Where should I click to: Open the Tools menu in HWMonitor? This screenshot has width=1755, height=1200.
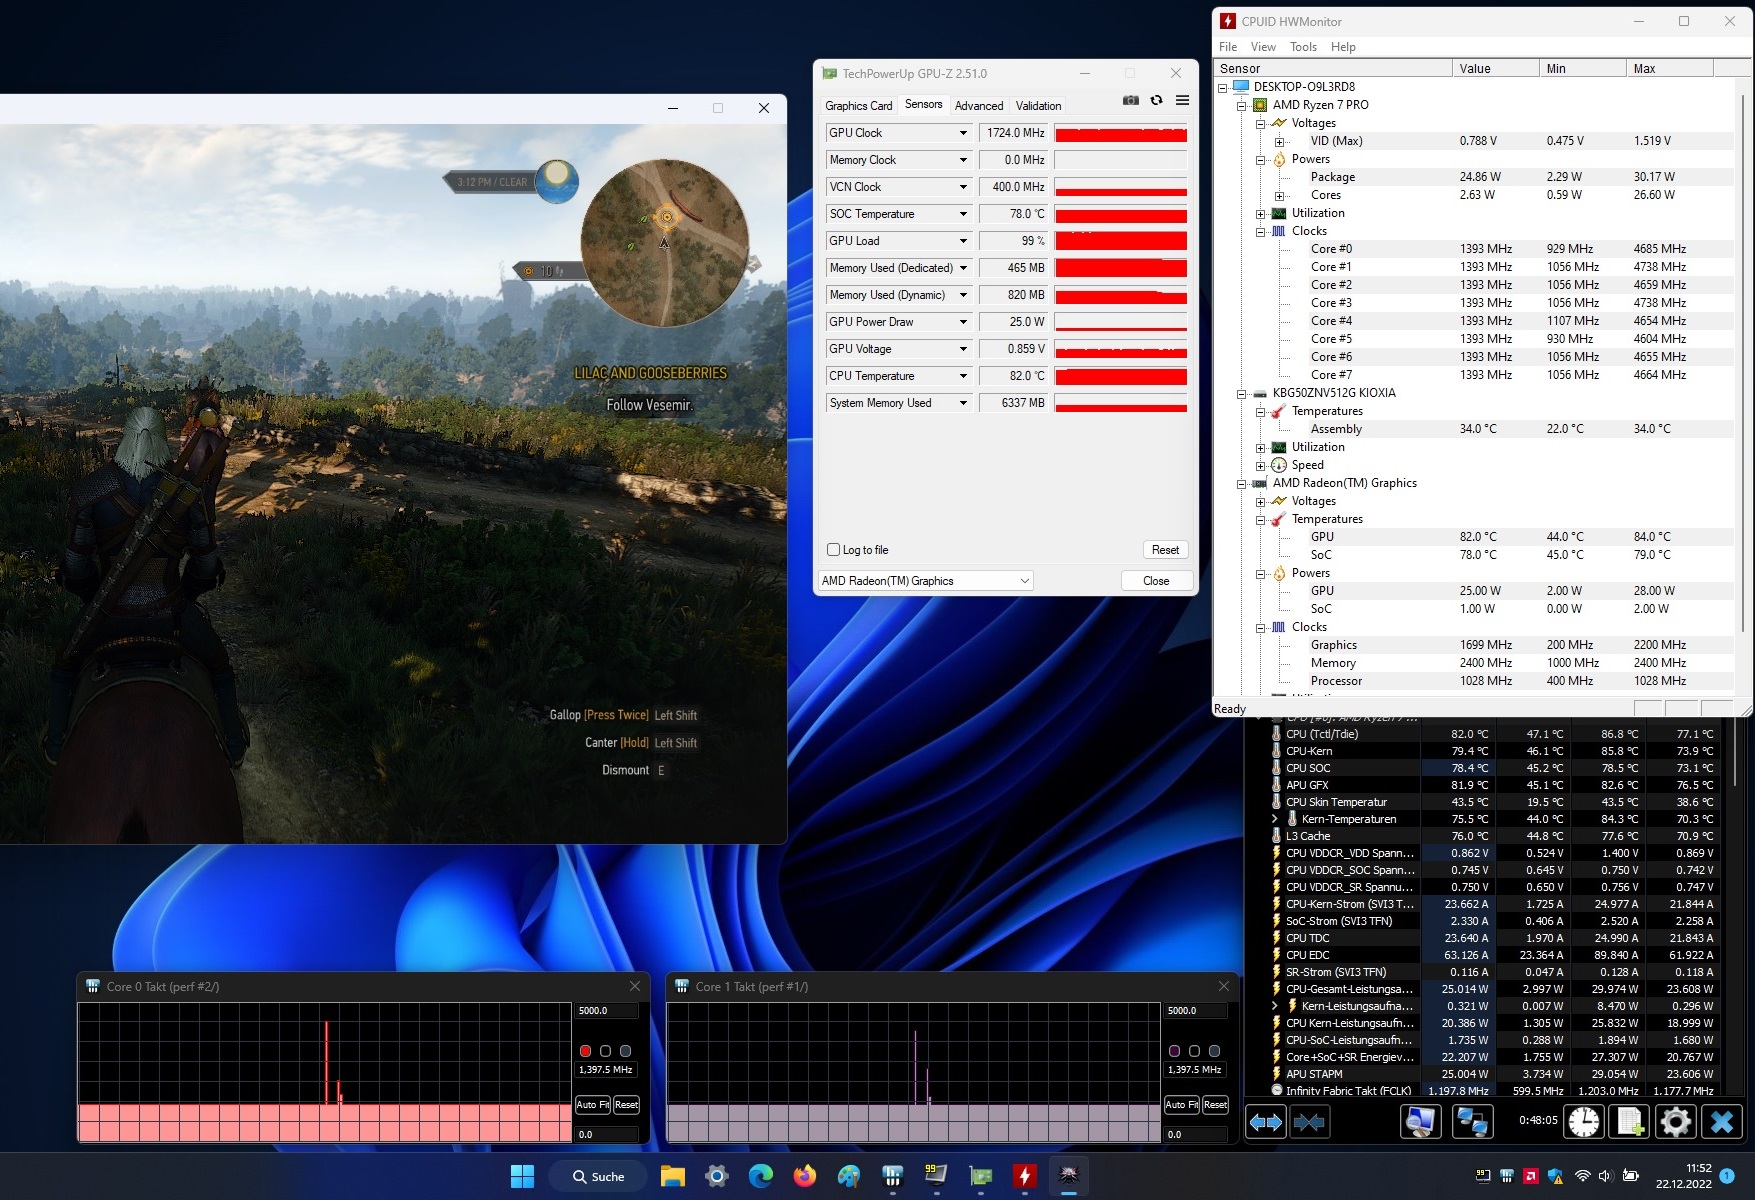[1303, 47]
